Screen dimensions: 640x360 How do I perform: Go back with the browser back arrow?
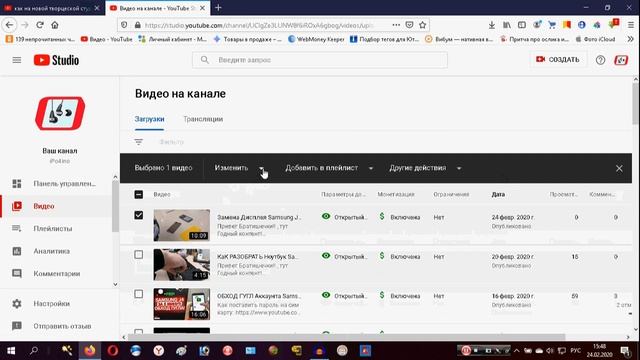coord(9,25)
